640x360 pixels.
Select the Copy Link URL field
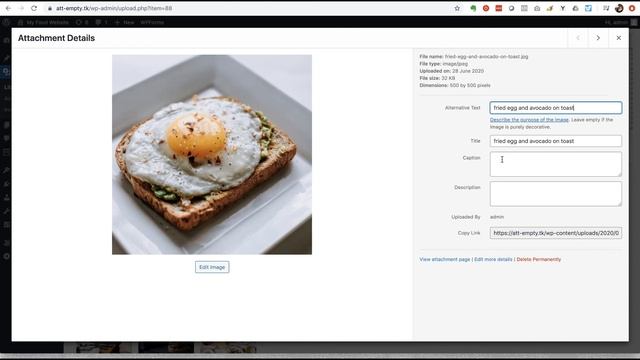click(556, 233)
